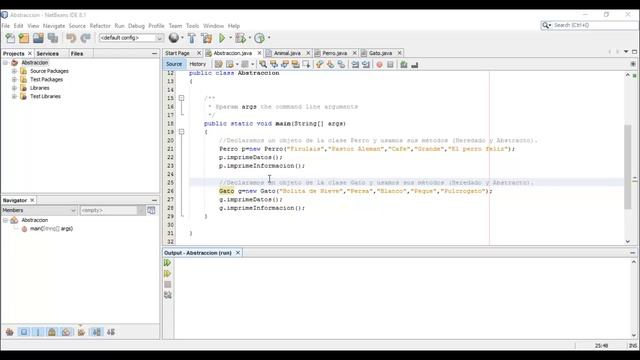Click the Clean and Build Project icon
640x360 pixels.
coord(207,38)
